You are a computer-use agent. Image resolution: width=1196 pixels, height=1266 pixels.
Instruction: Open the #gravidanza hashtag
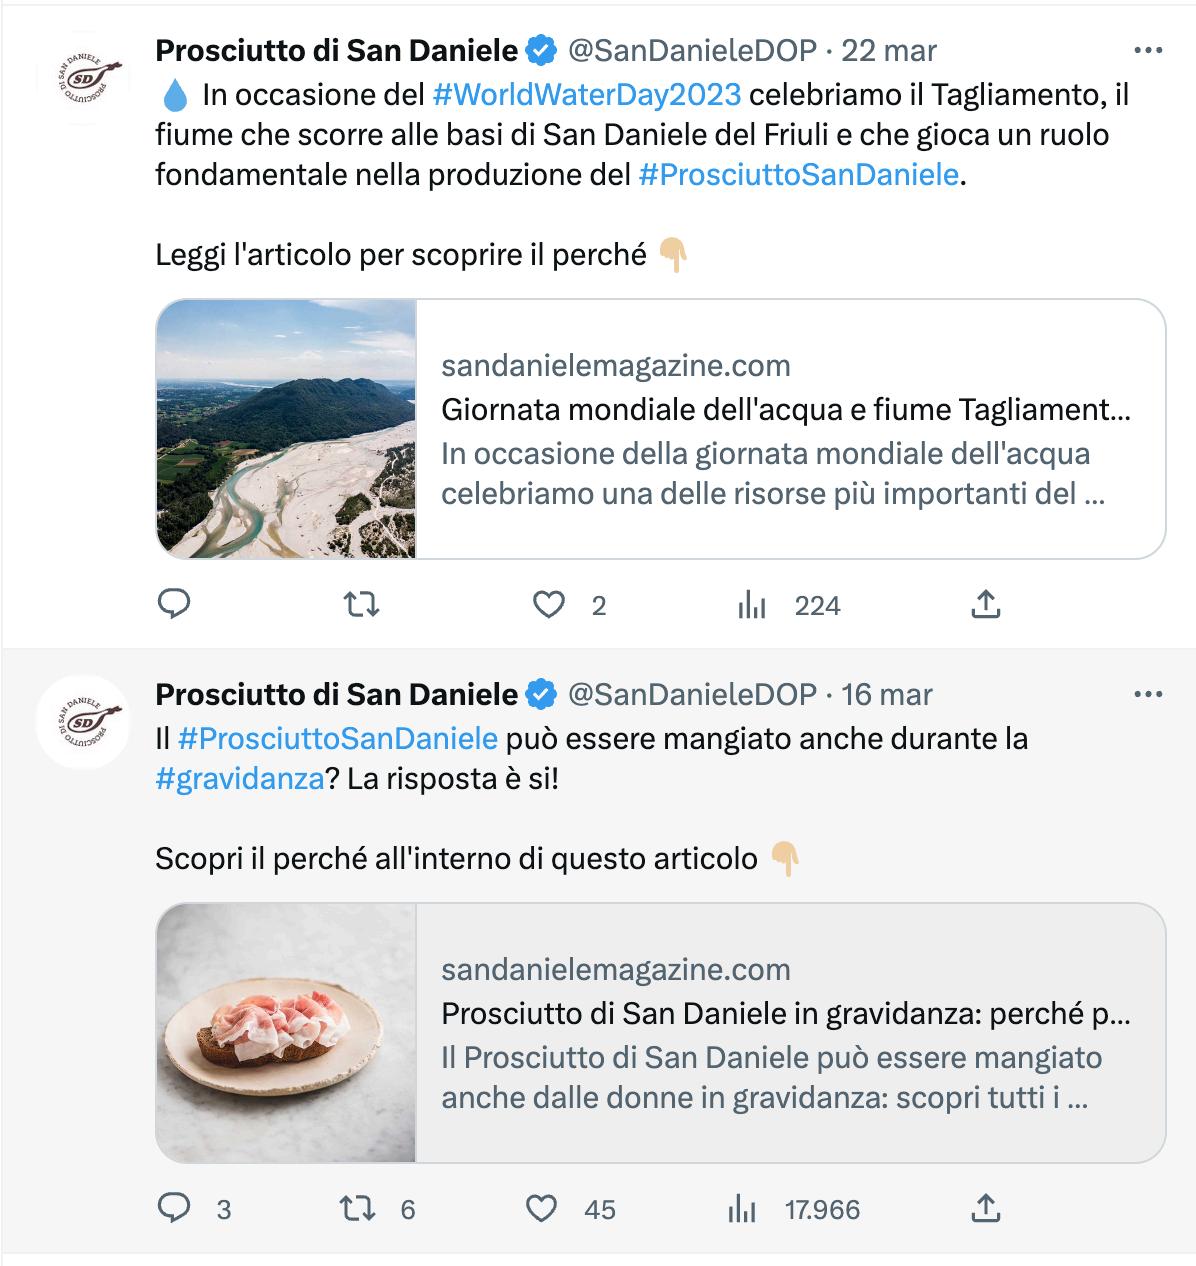[240, 779]
